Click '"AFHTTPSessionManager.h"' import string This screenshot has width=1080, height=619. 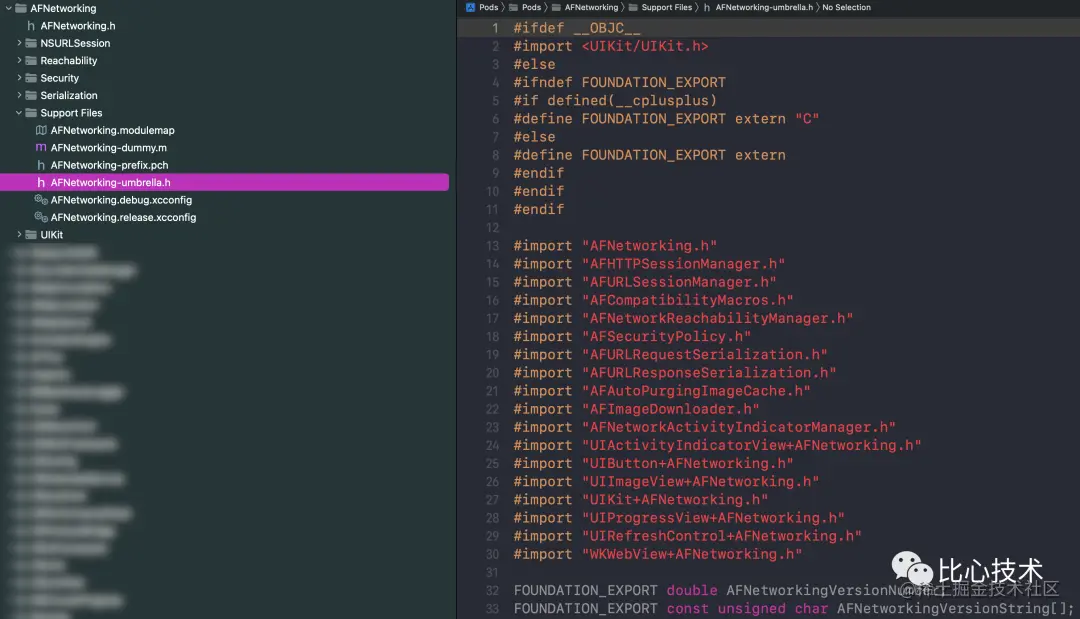[x=683, y=264]
